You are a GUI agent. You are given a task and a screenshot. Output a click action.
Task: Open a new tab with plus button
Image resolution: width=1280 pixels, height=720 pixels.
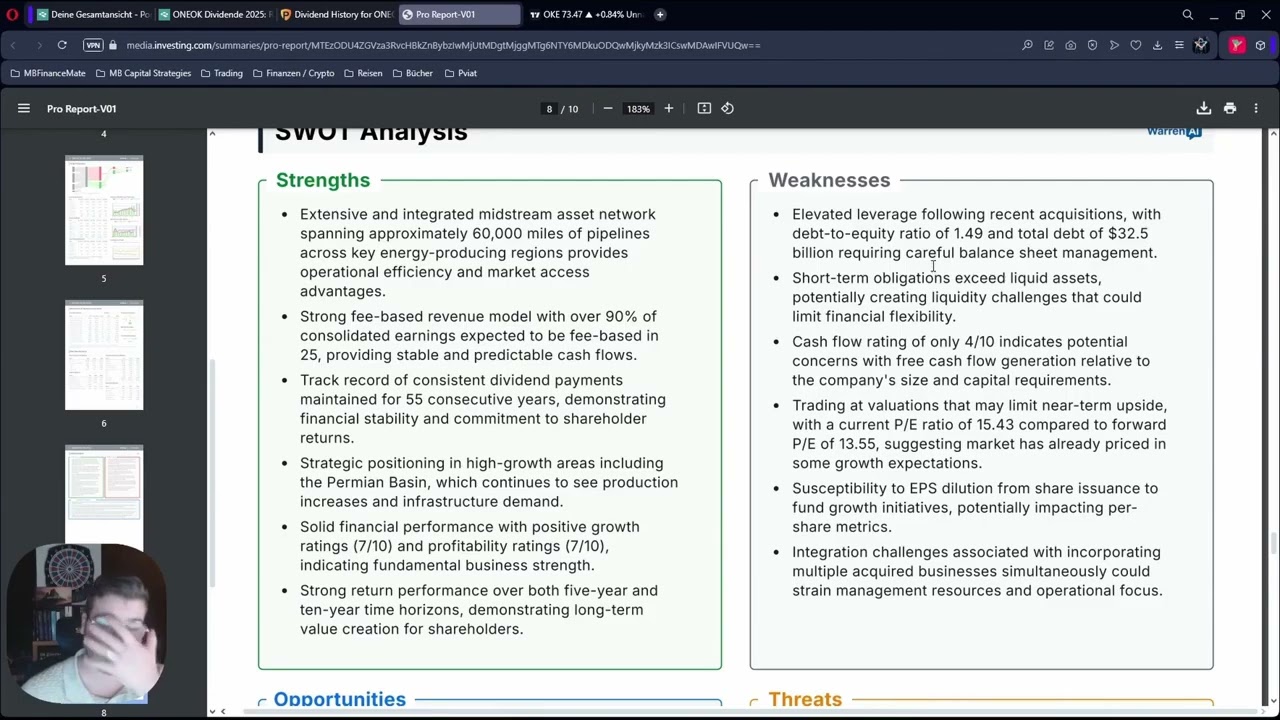click(x=660, y=15)
